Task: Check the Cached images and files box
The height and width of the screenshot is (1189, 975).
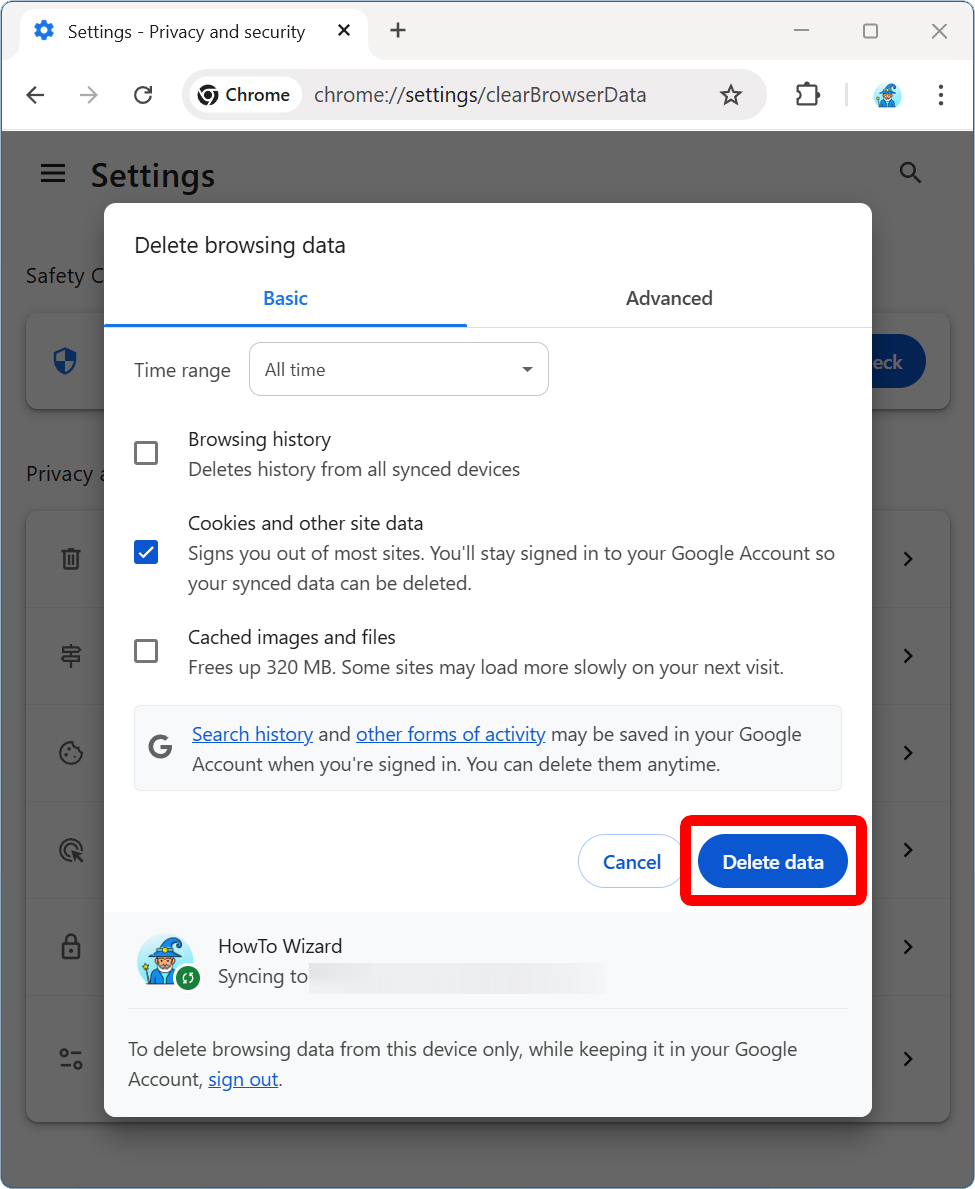Action: [146, 651]
